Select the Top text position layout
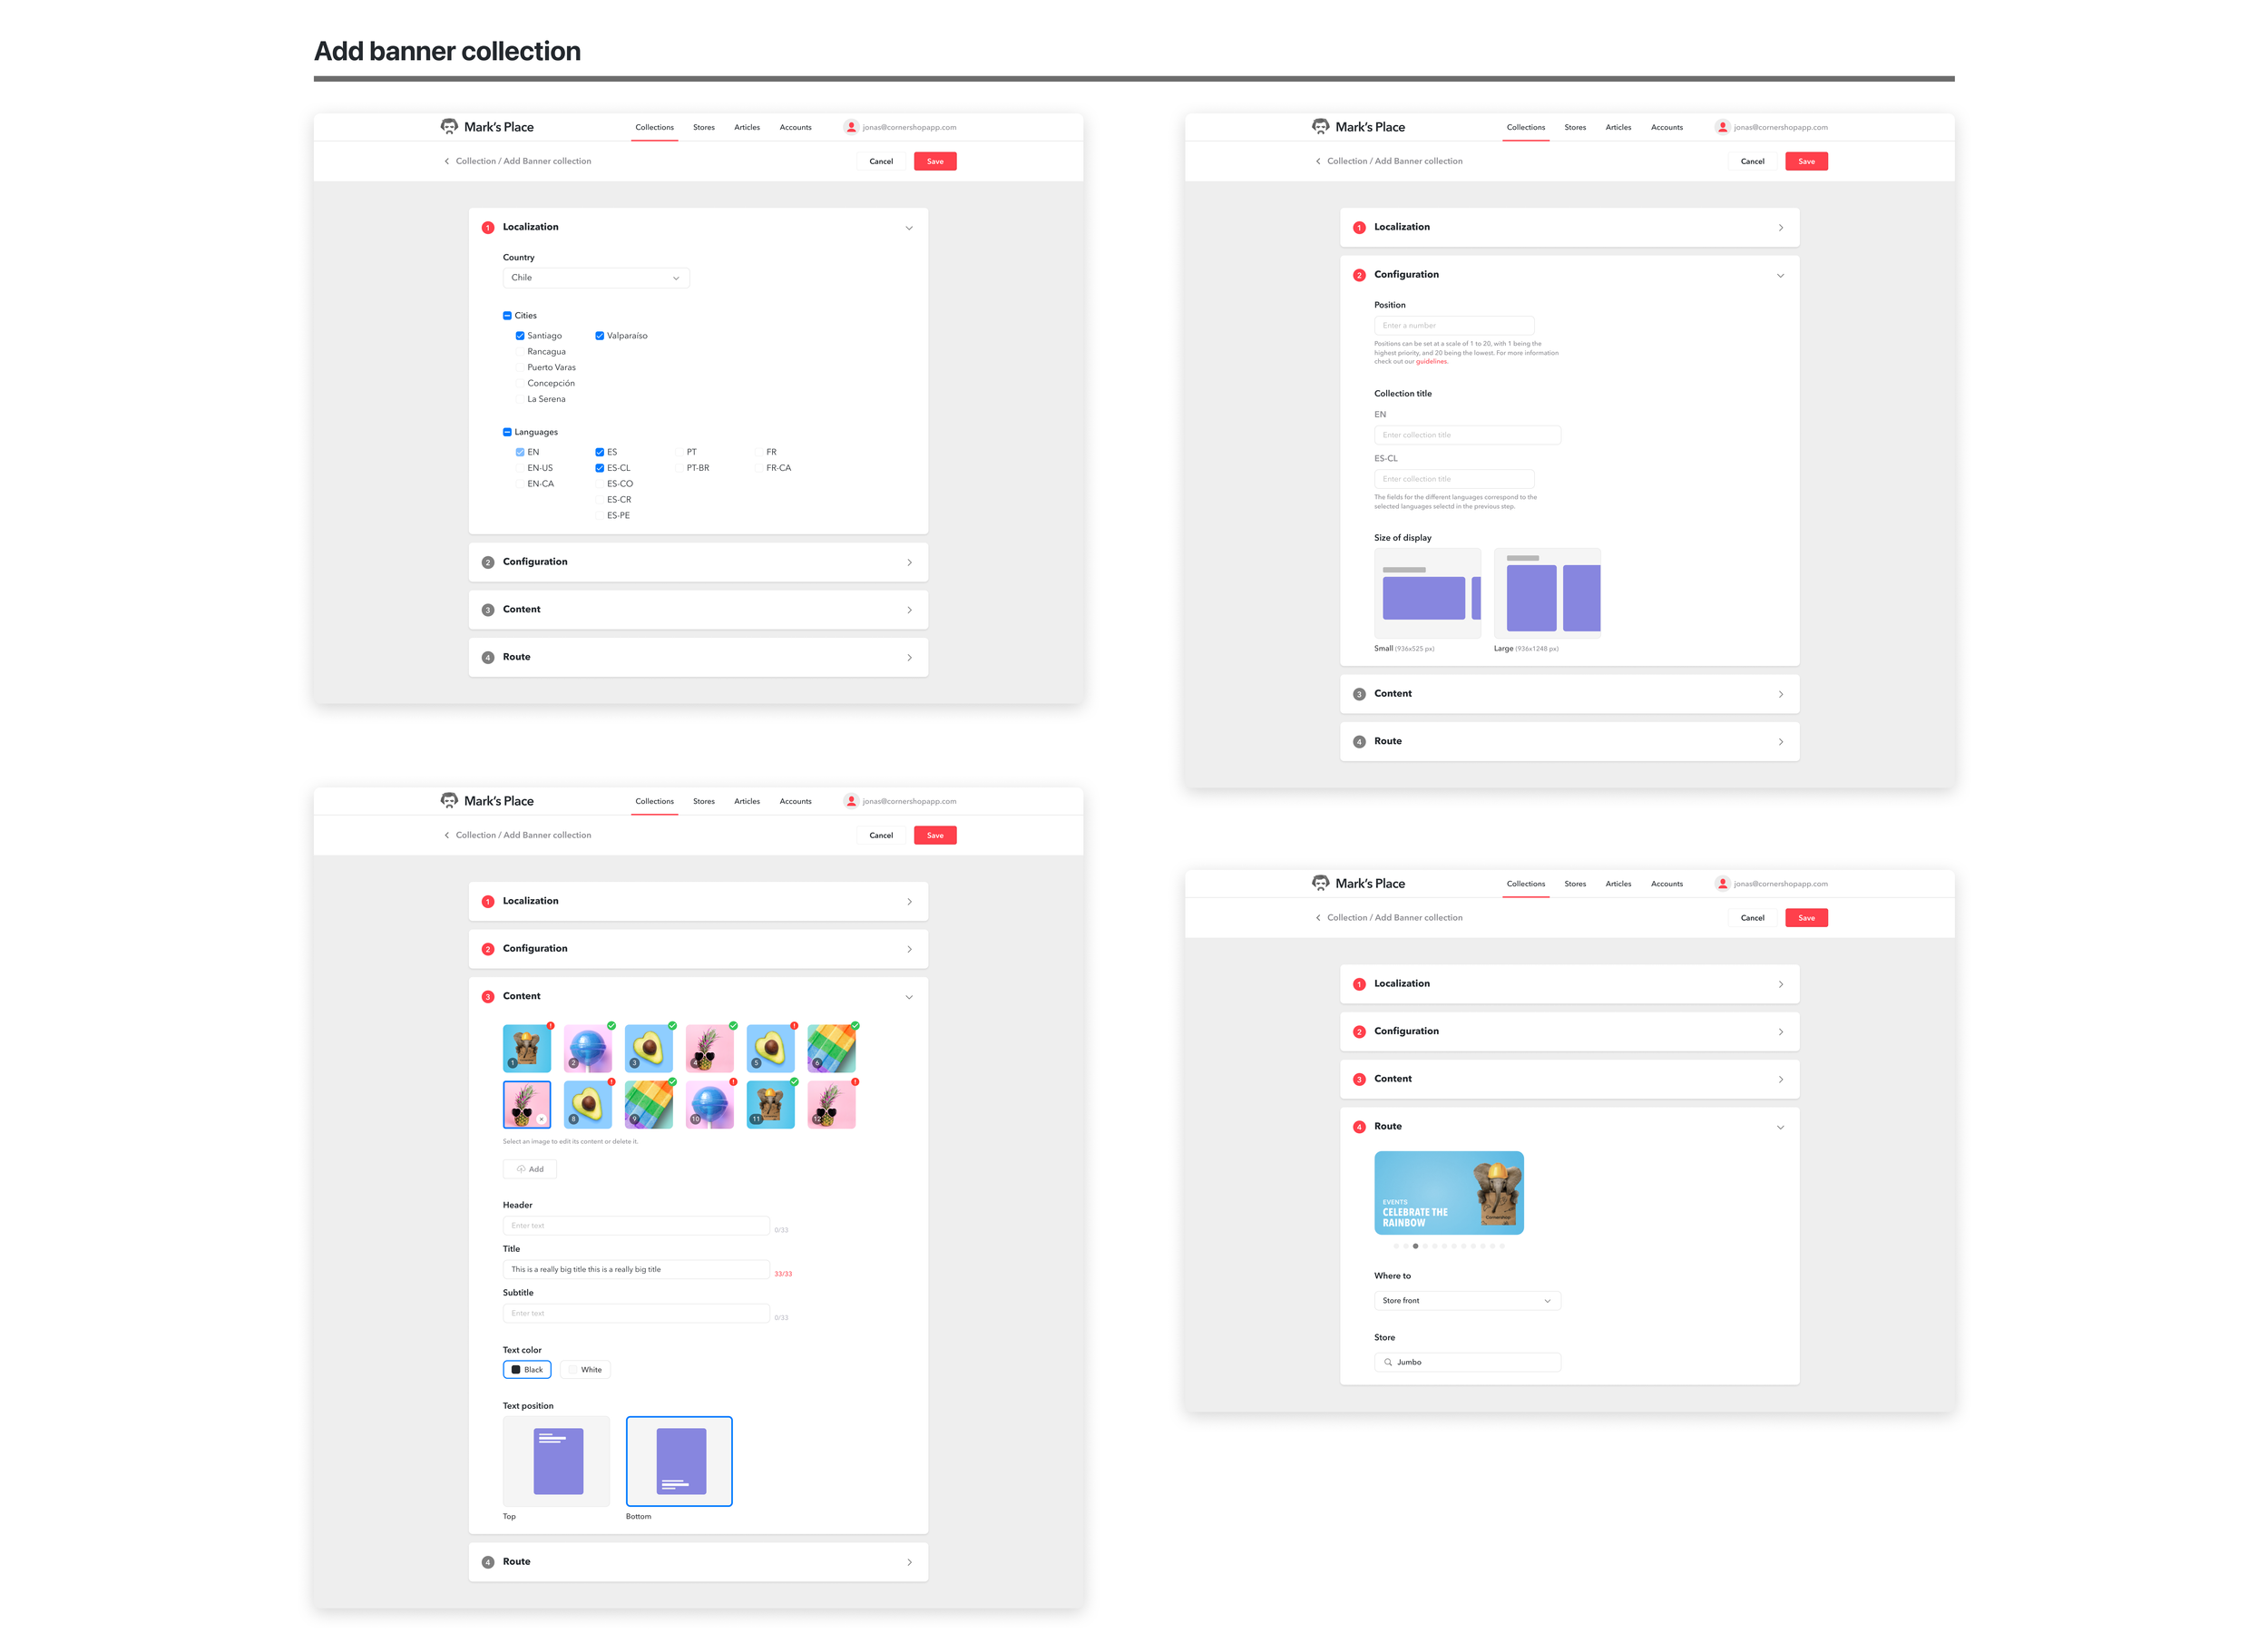This screenshot has height=1652, width=2268. 556,1461
